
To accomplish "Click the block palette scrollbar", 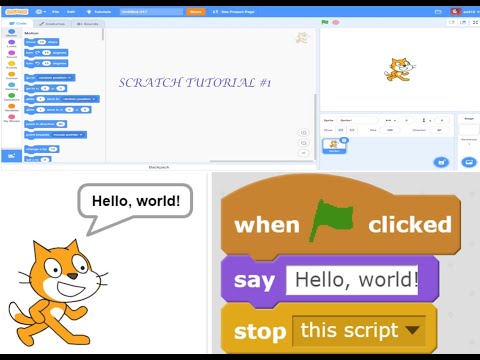I will [x=103, y=35].
